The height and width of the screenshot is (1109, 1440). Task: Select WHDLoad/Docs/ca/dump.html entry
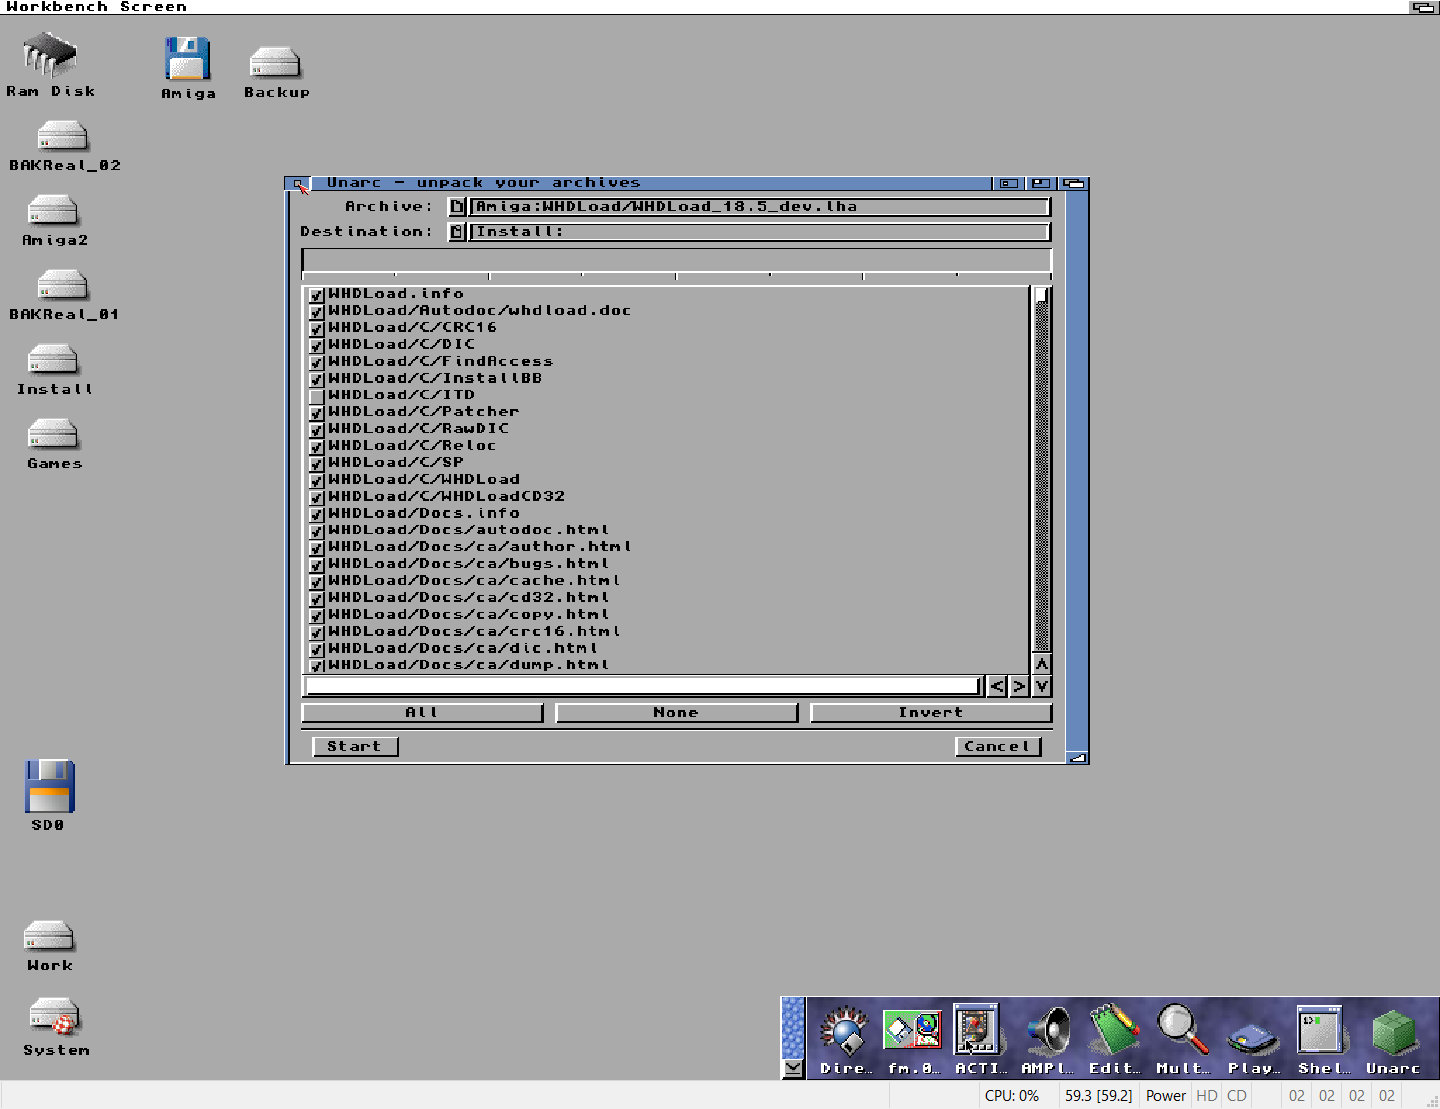[x=469, y=665]
